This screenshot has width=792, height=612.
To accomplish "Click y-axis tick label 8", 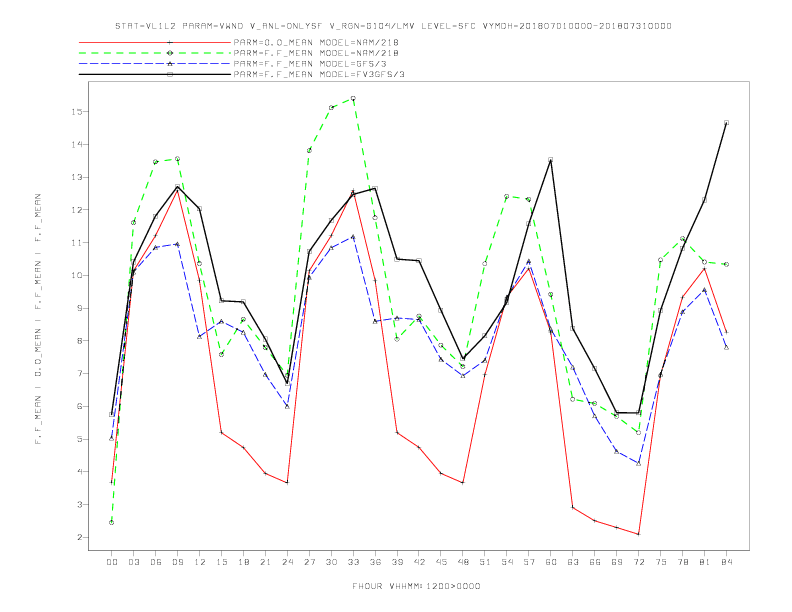I will pyautogui.click(x=80, y=341).
